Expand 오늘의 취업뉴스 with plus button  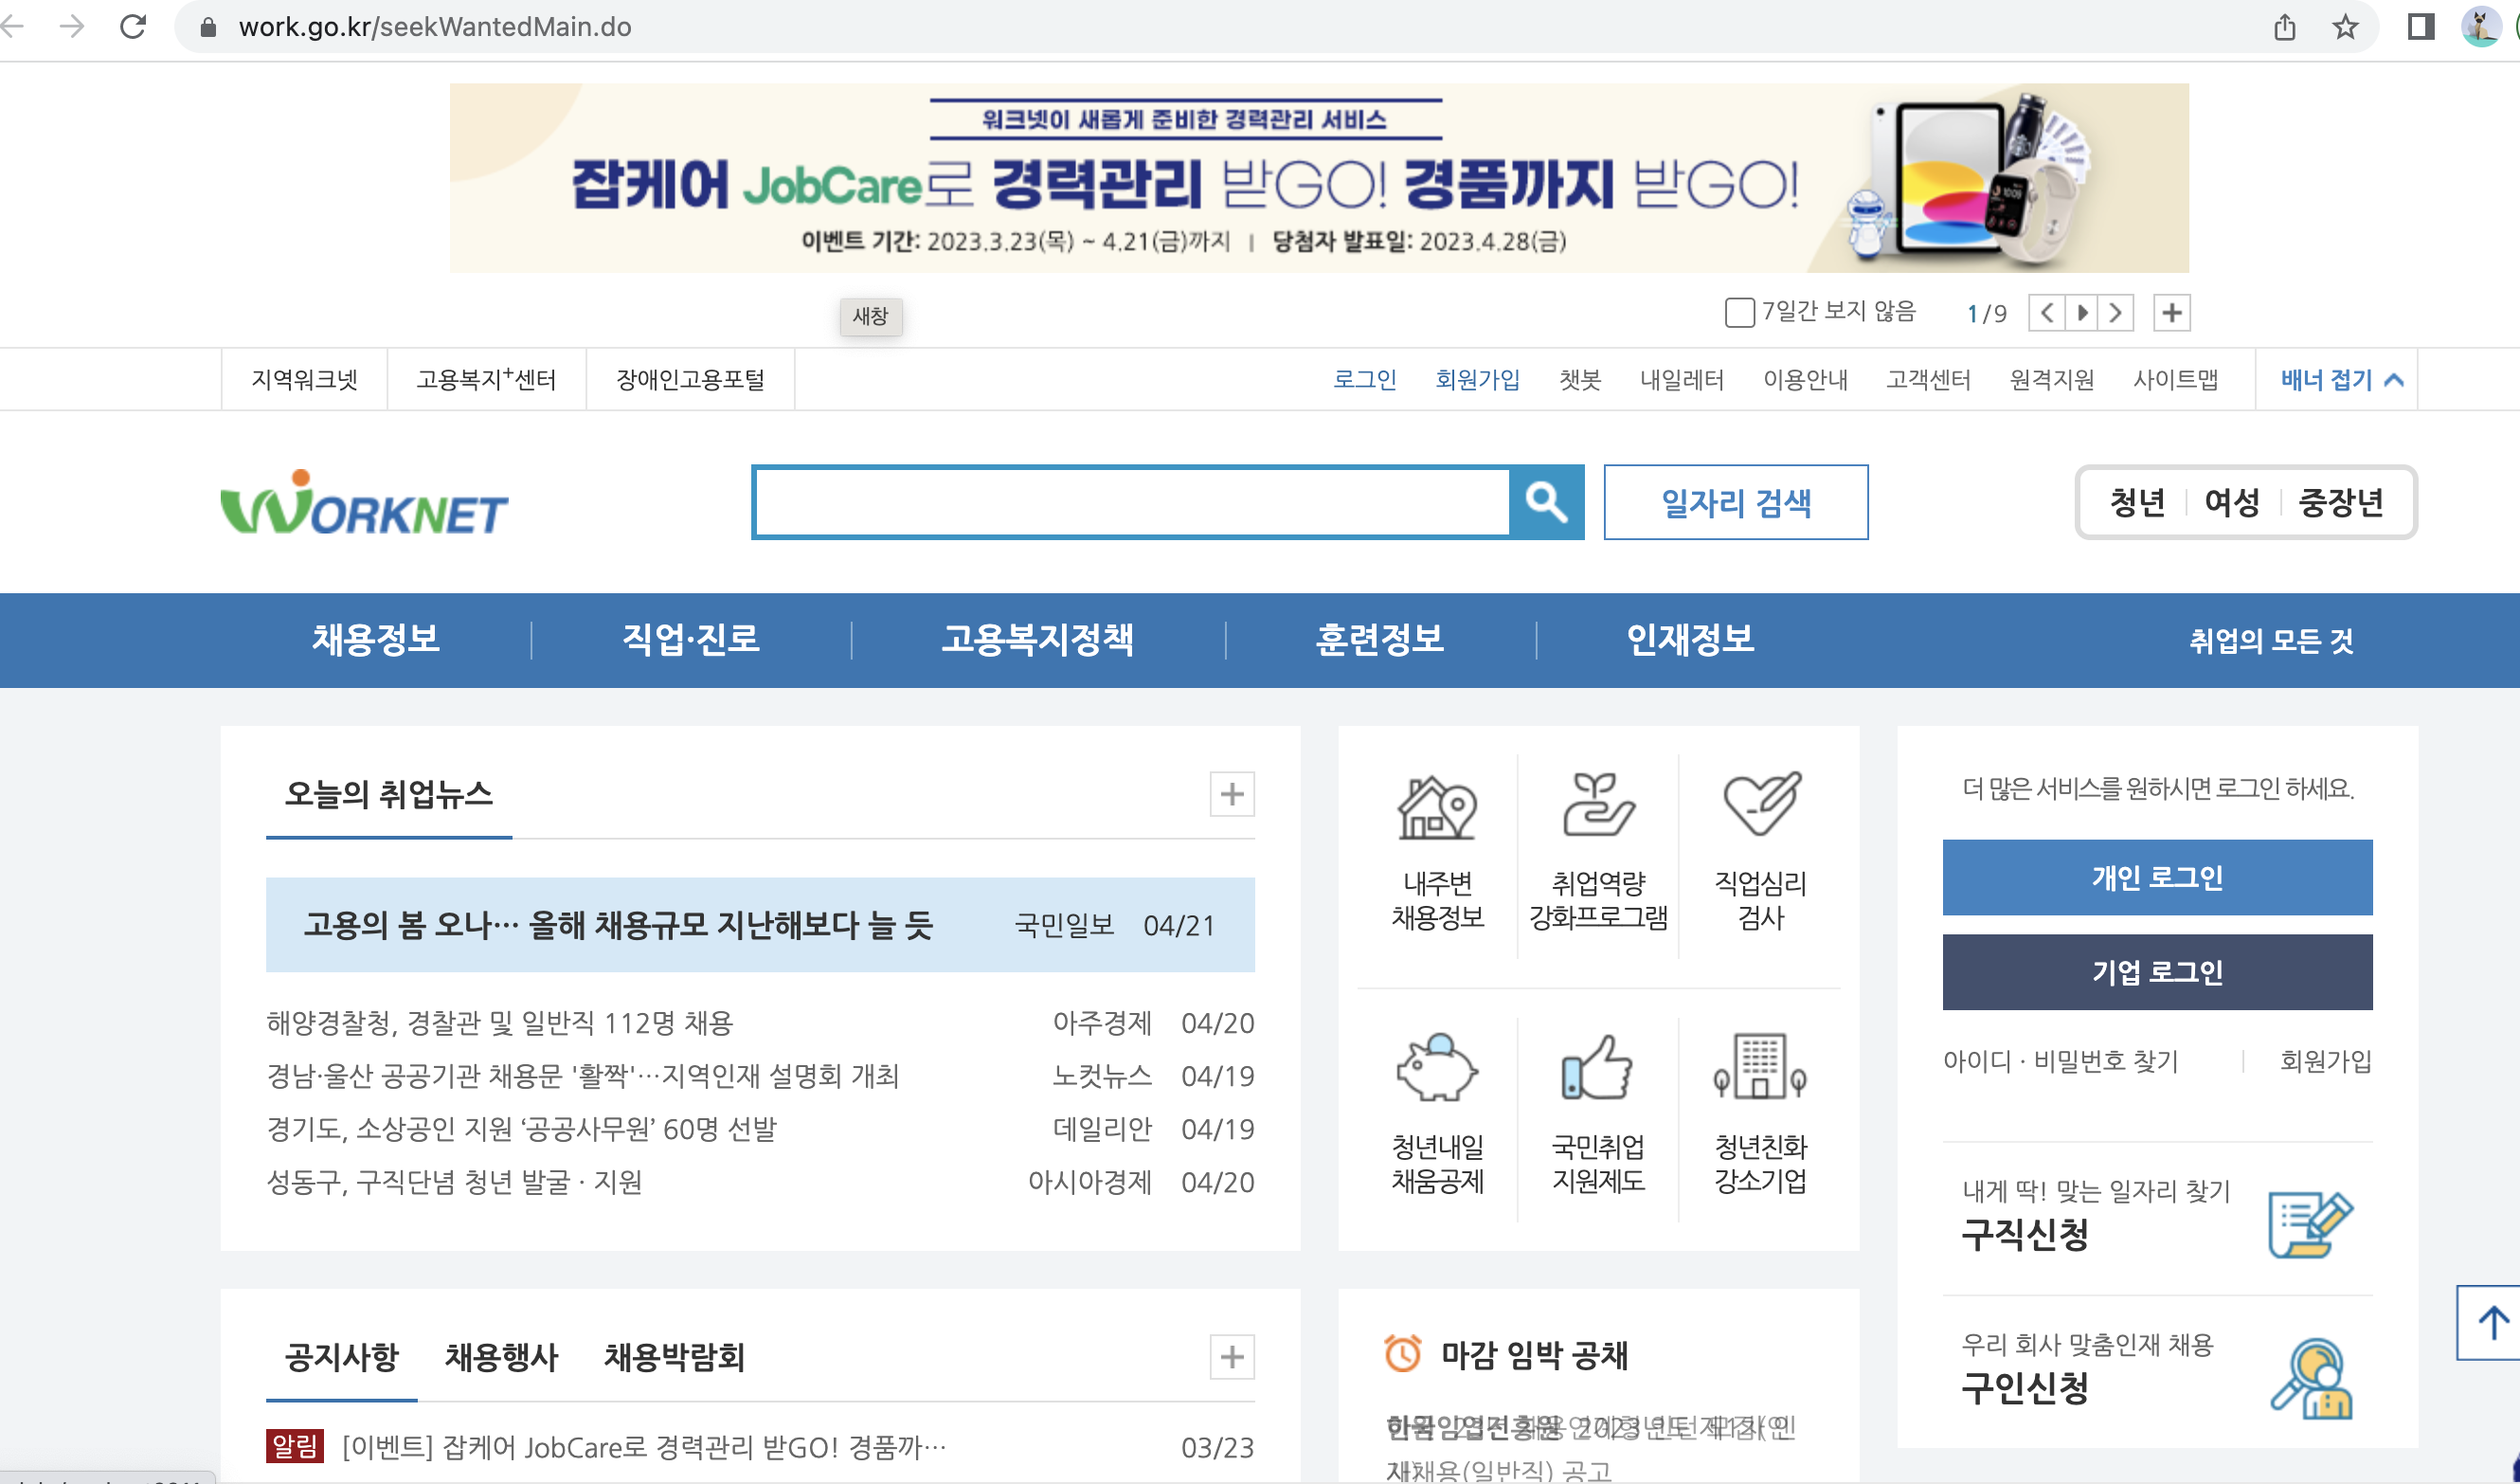pyautogui.click(x=1231, y=794)
